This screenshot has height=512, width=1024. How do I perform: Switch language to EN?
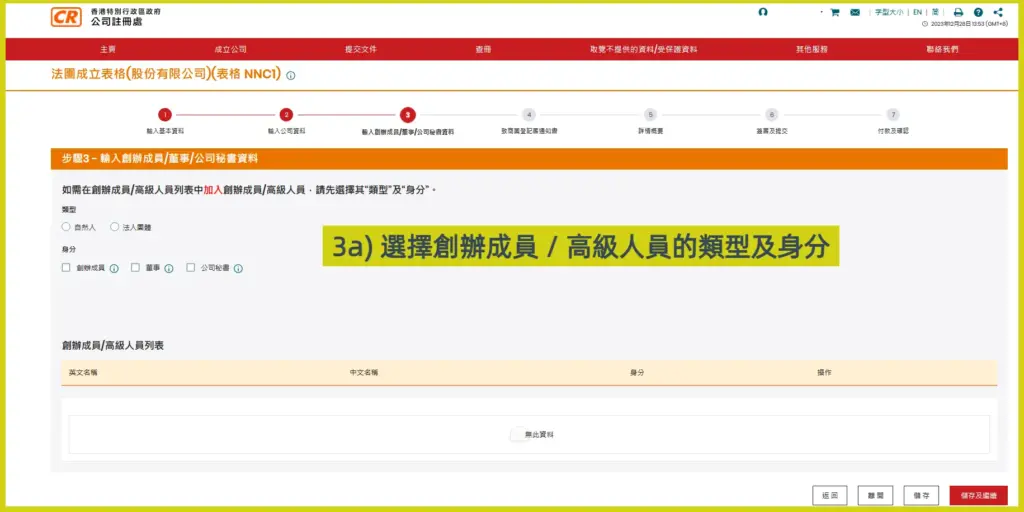tap(917, 12)
